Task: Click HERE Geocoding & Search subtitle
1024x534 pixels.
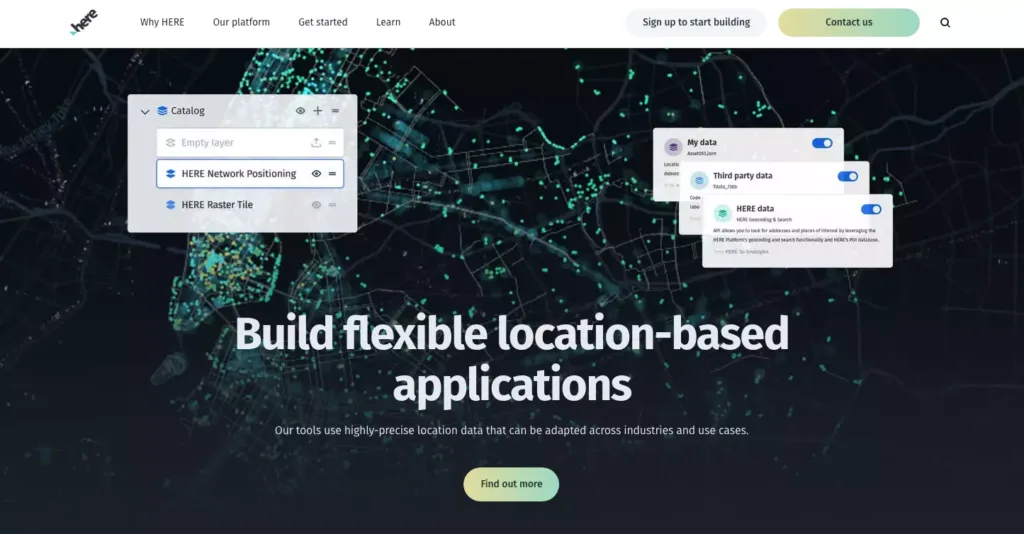Action: tap(764, 220)
